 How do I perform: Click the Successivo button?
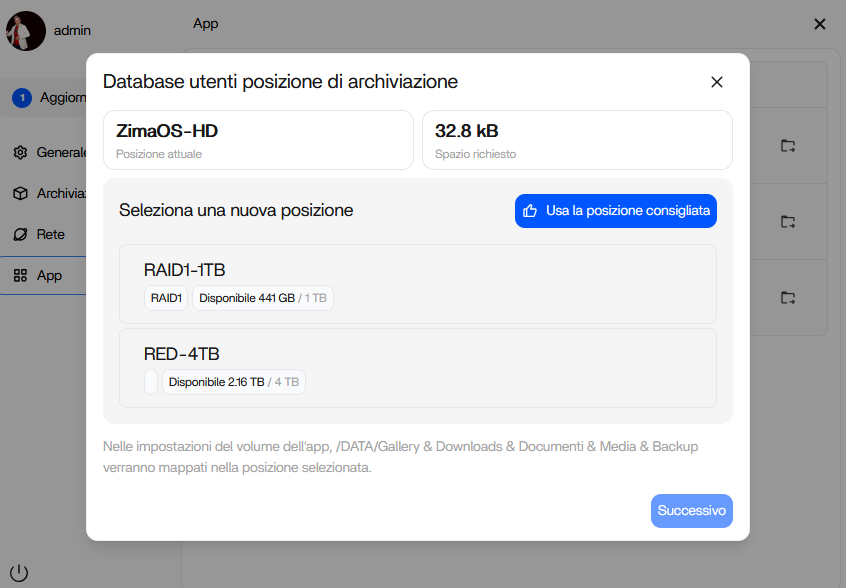tap(691, 510)
